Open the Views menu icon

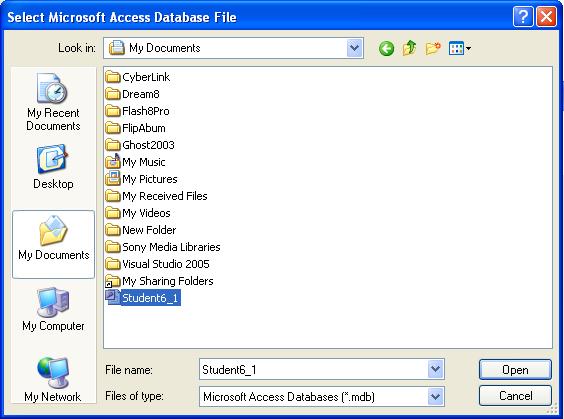[460, 48]
